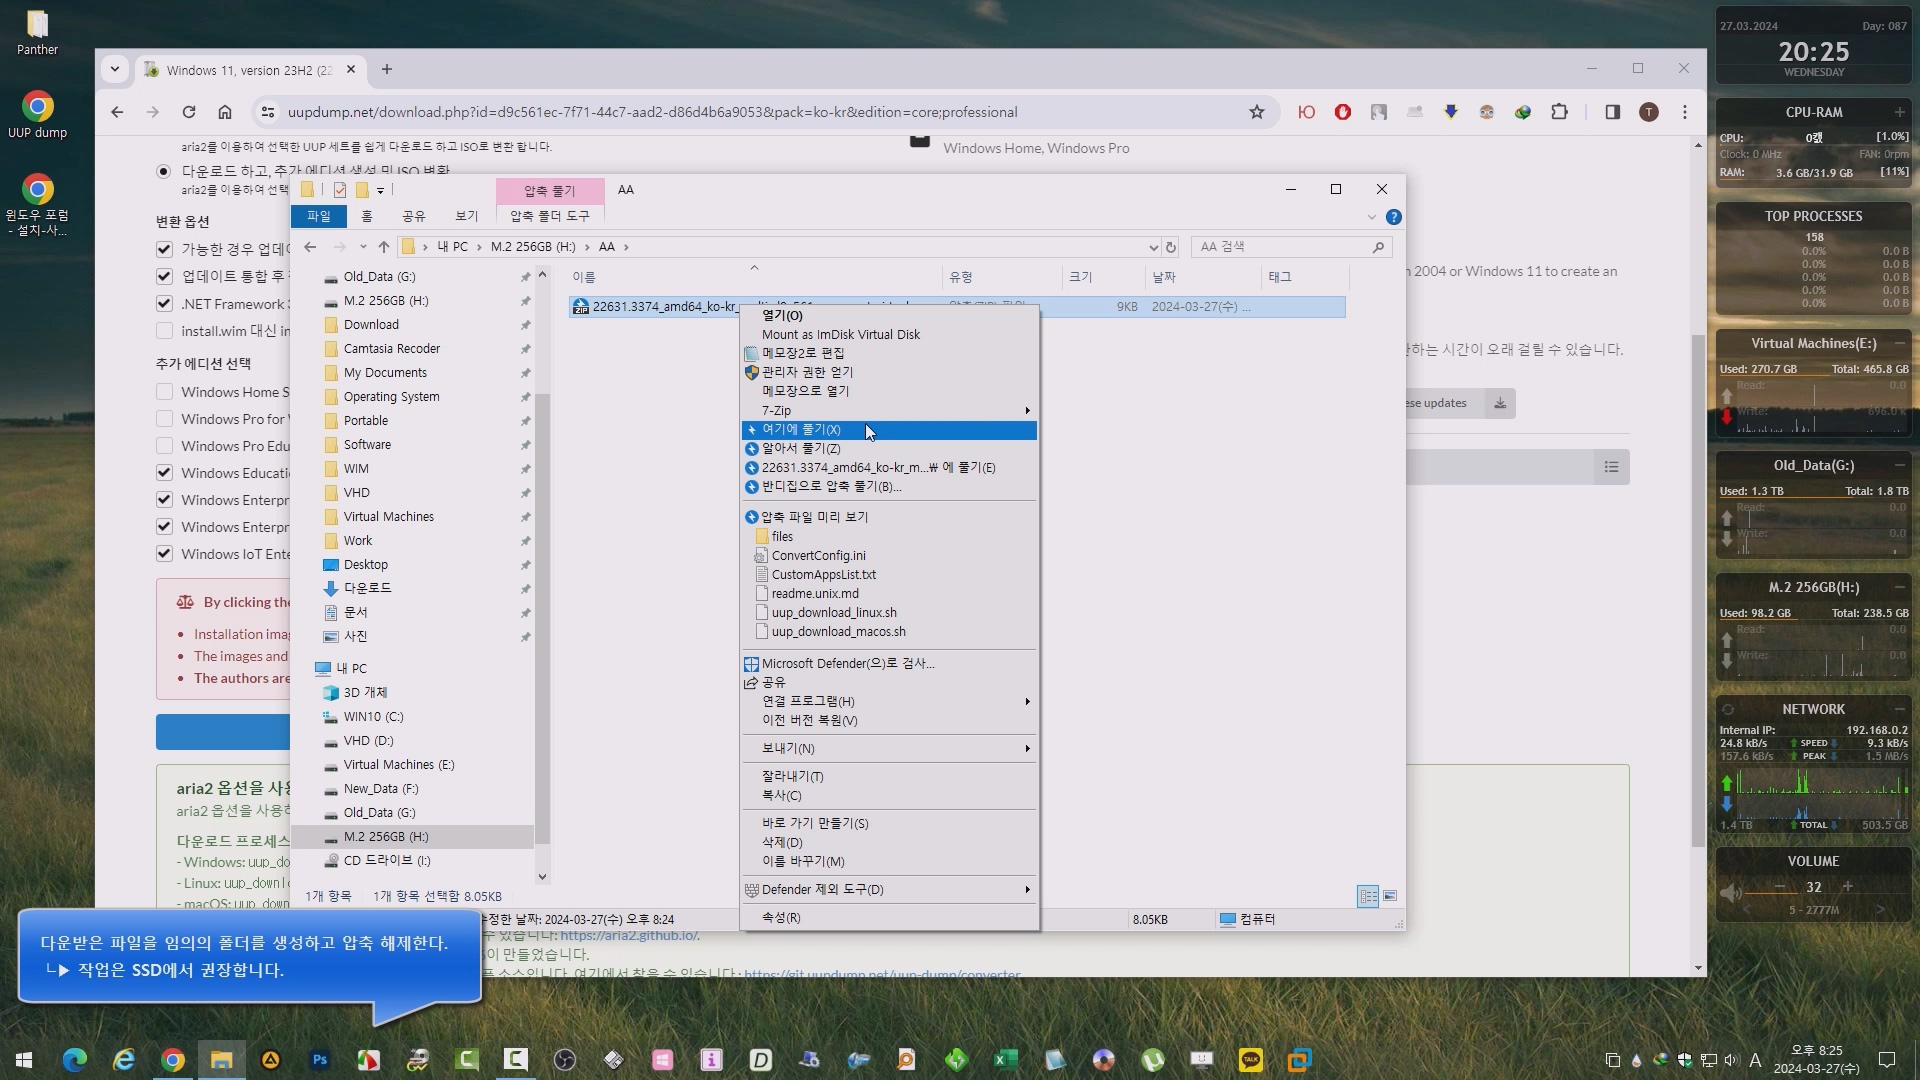This screenshot has height=1080, width=1920.
Task: Check the 'Windows Pro for' edition checkbox
Action: click(165, 419)
